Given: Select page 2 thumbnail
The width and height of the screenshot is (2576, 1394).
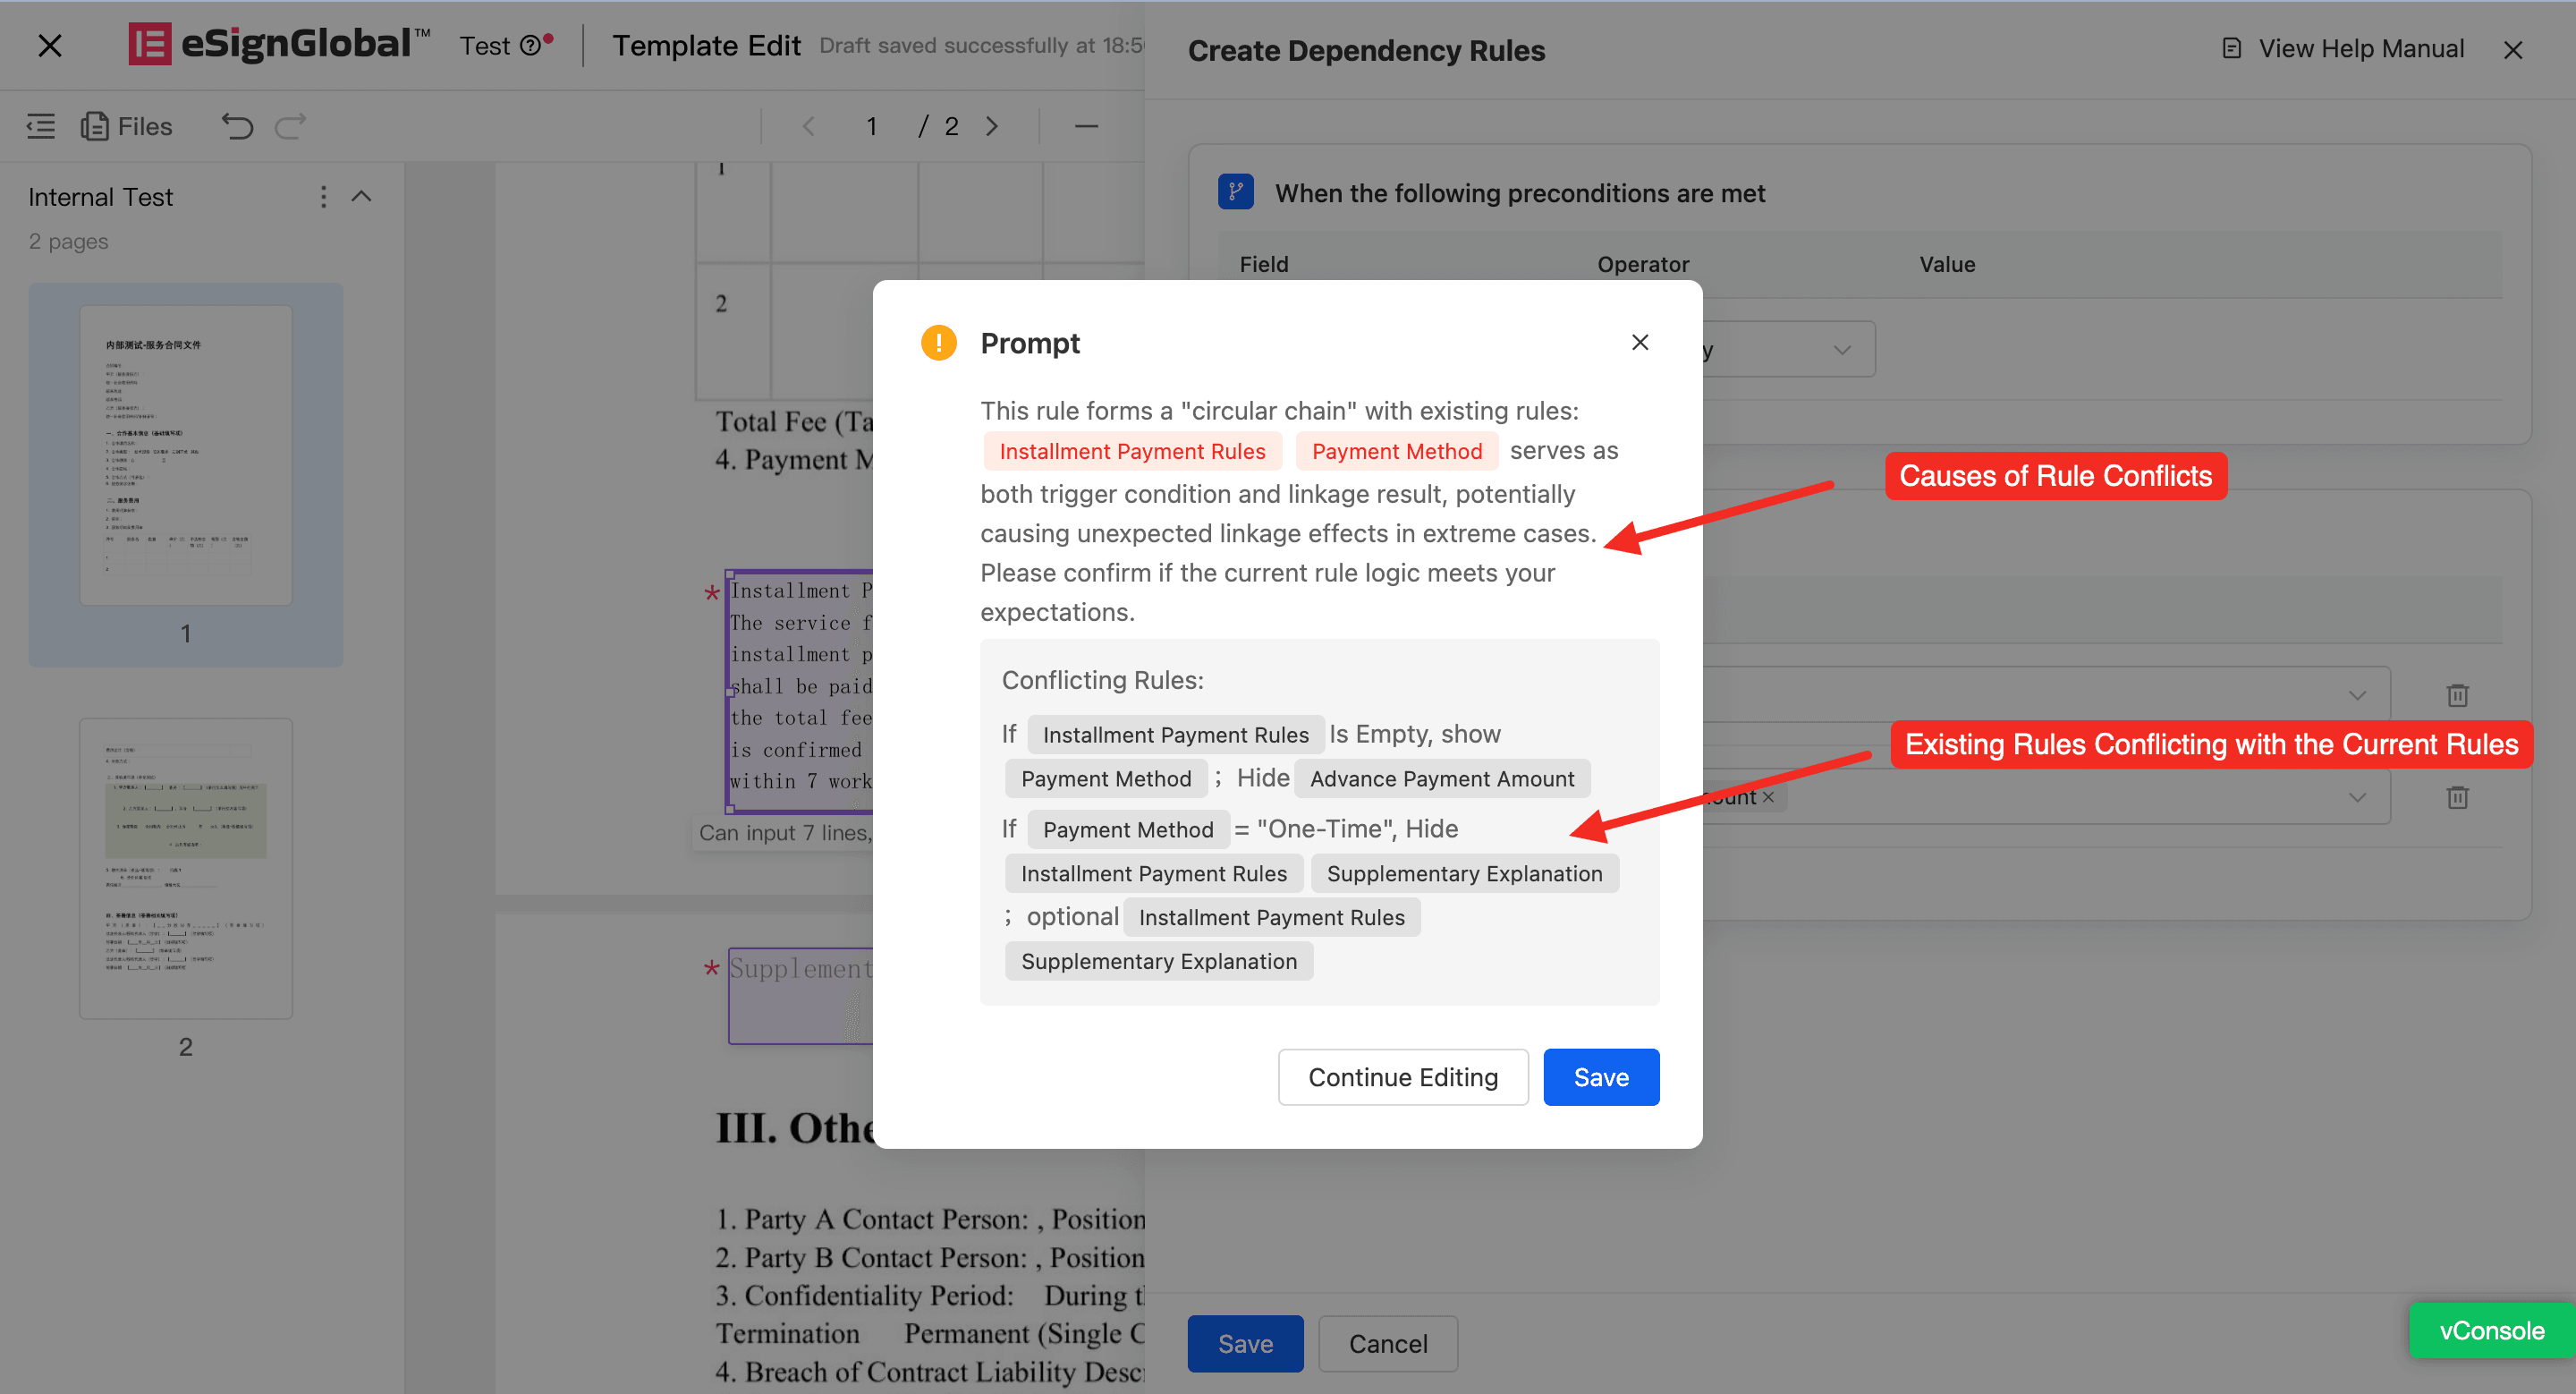Looking at the screenshot, I should 186,868.
